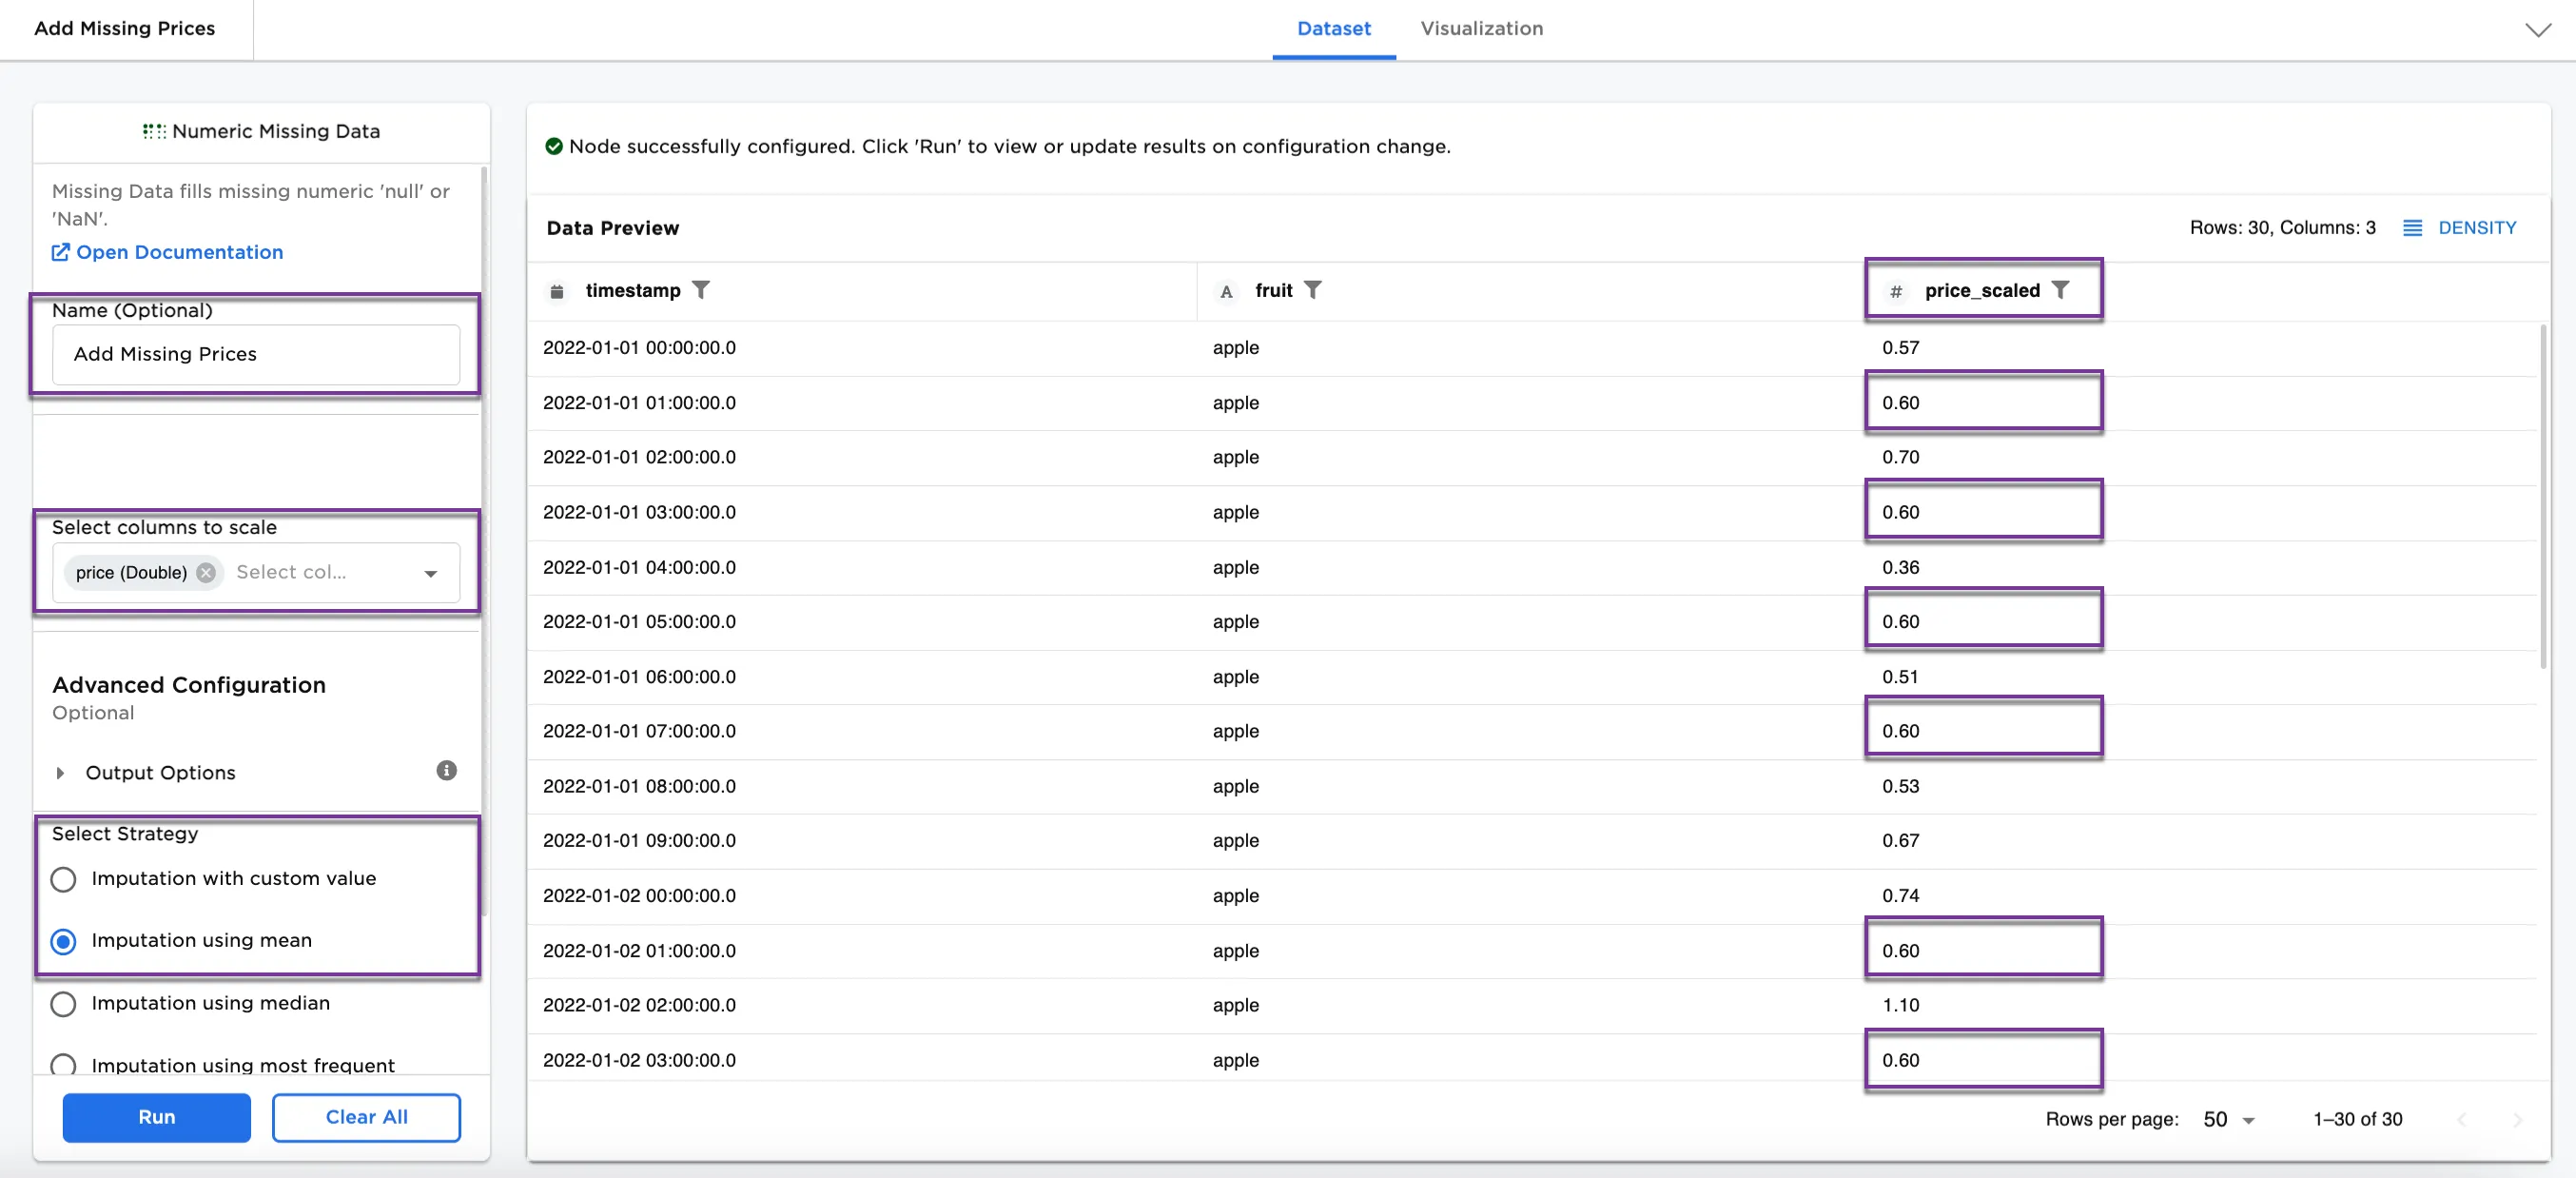Image resolution: width=2576 pixels, height=1178 pixels.
Task: Click the price_scaled column filter icon
Action: (2060, 290)
